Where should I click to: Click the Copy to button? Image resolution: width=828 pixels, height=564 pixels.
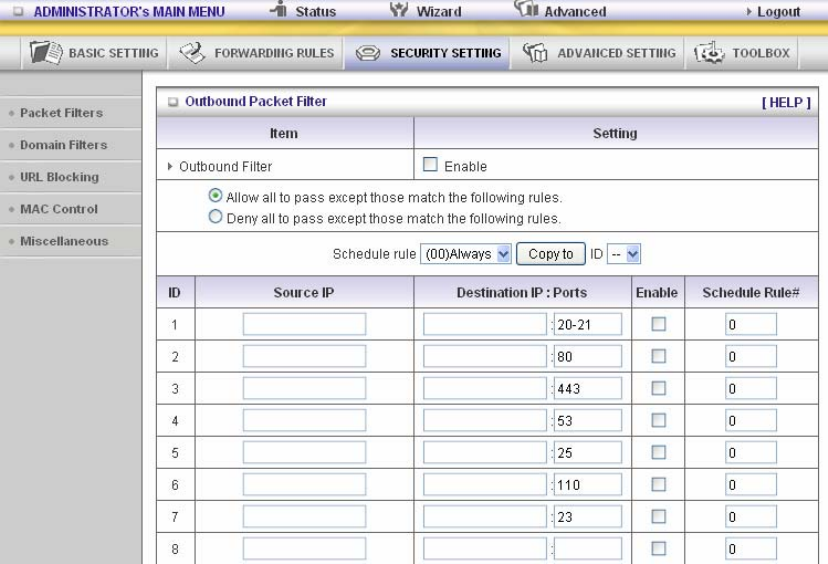pos(551,254)
